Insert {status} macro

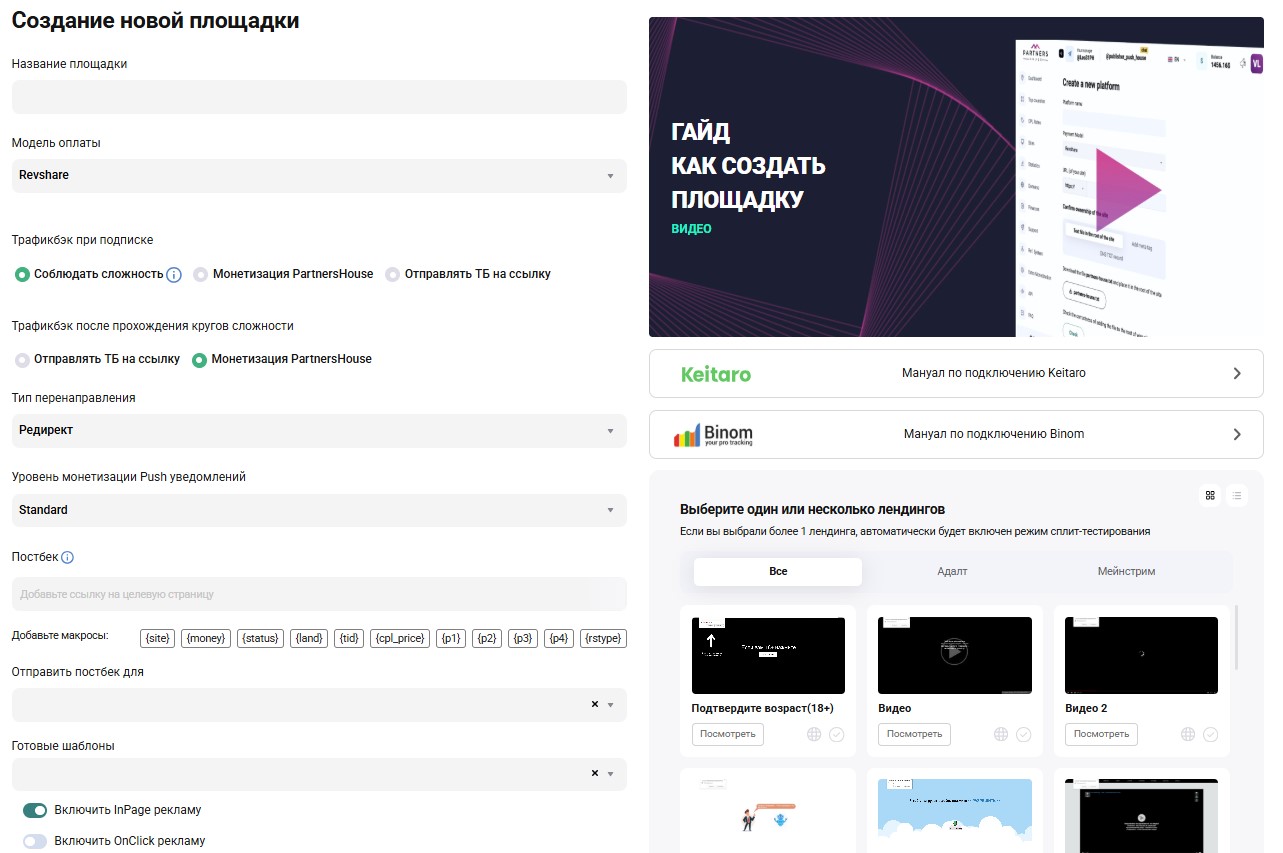[x=261, y=638]
